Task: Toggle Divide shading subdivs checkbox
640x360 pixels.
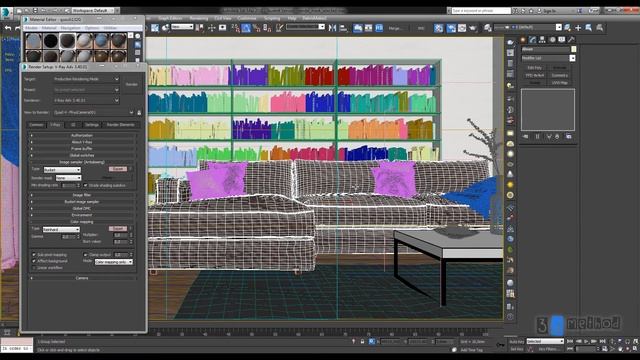Action: point(86,185)
